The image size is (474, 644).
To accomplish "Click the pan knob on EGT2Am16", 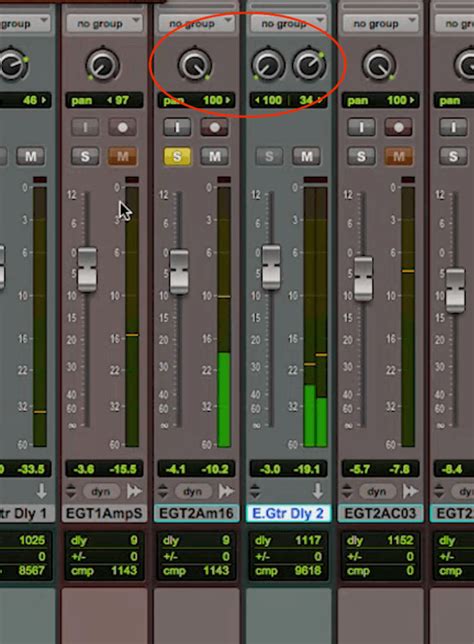I will click(x=195, y=65).
